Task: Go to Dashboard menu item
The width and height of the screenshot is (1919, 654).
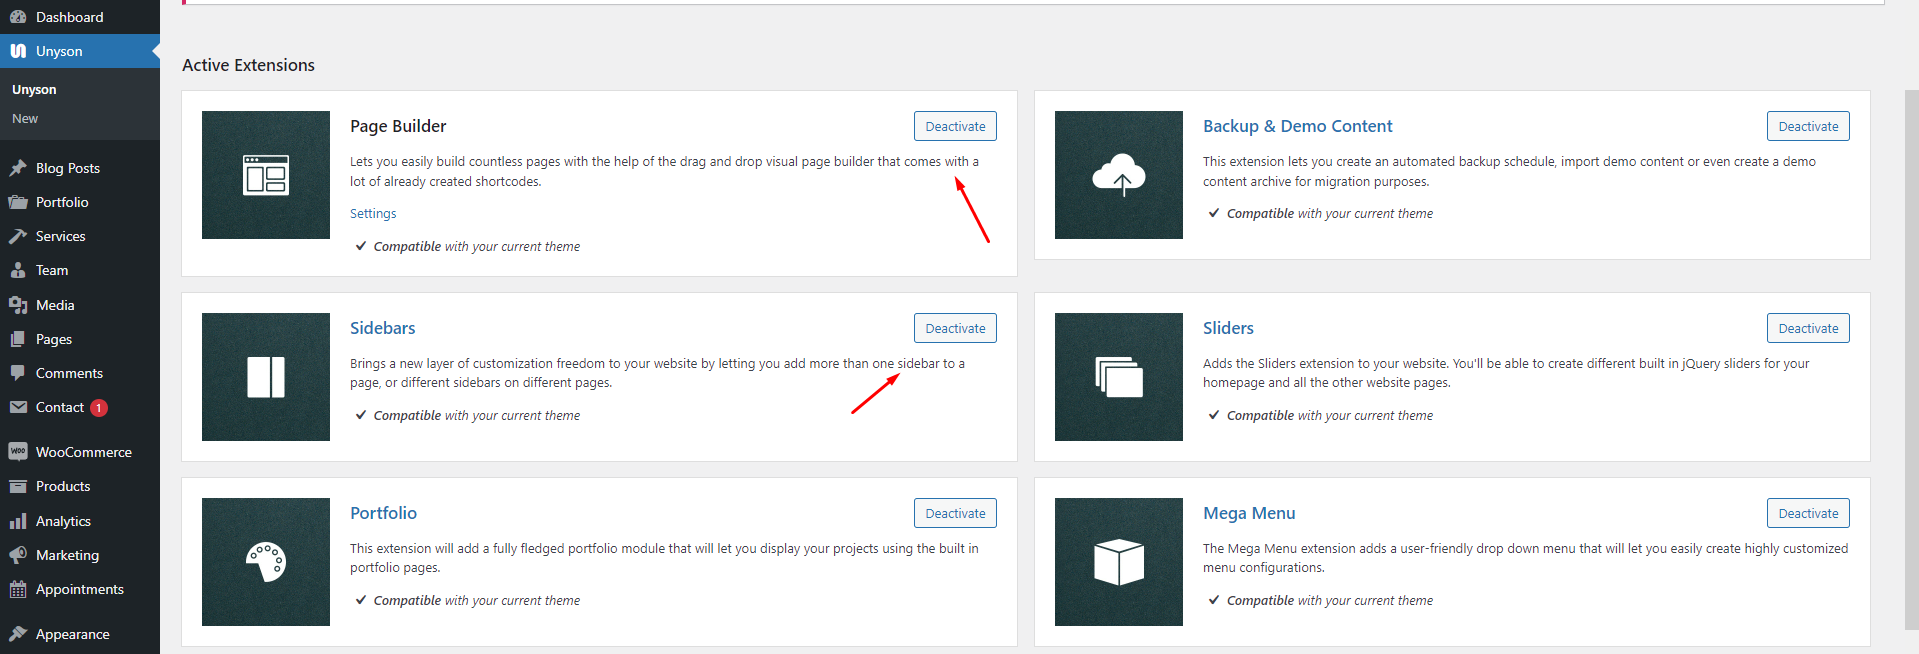Action: [80, 17]
